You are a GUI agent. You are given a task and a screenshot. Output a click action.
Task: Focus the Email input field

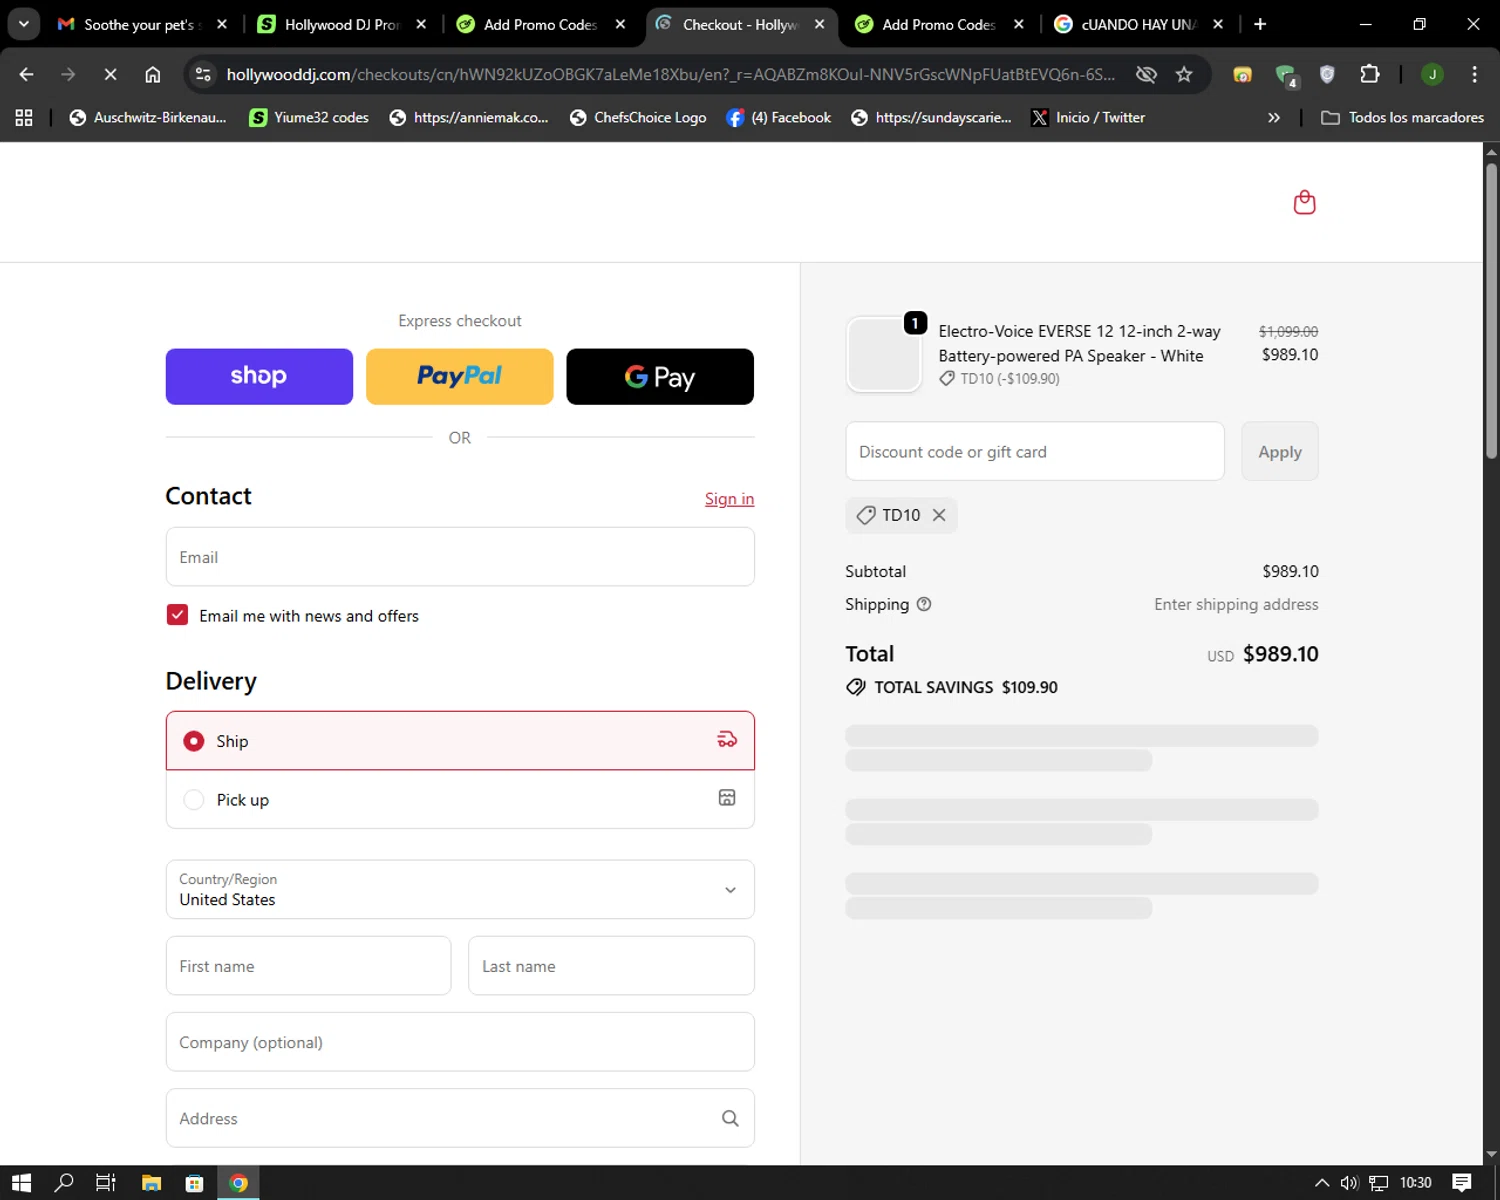(x=460, y=557)
